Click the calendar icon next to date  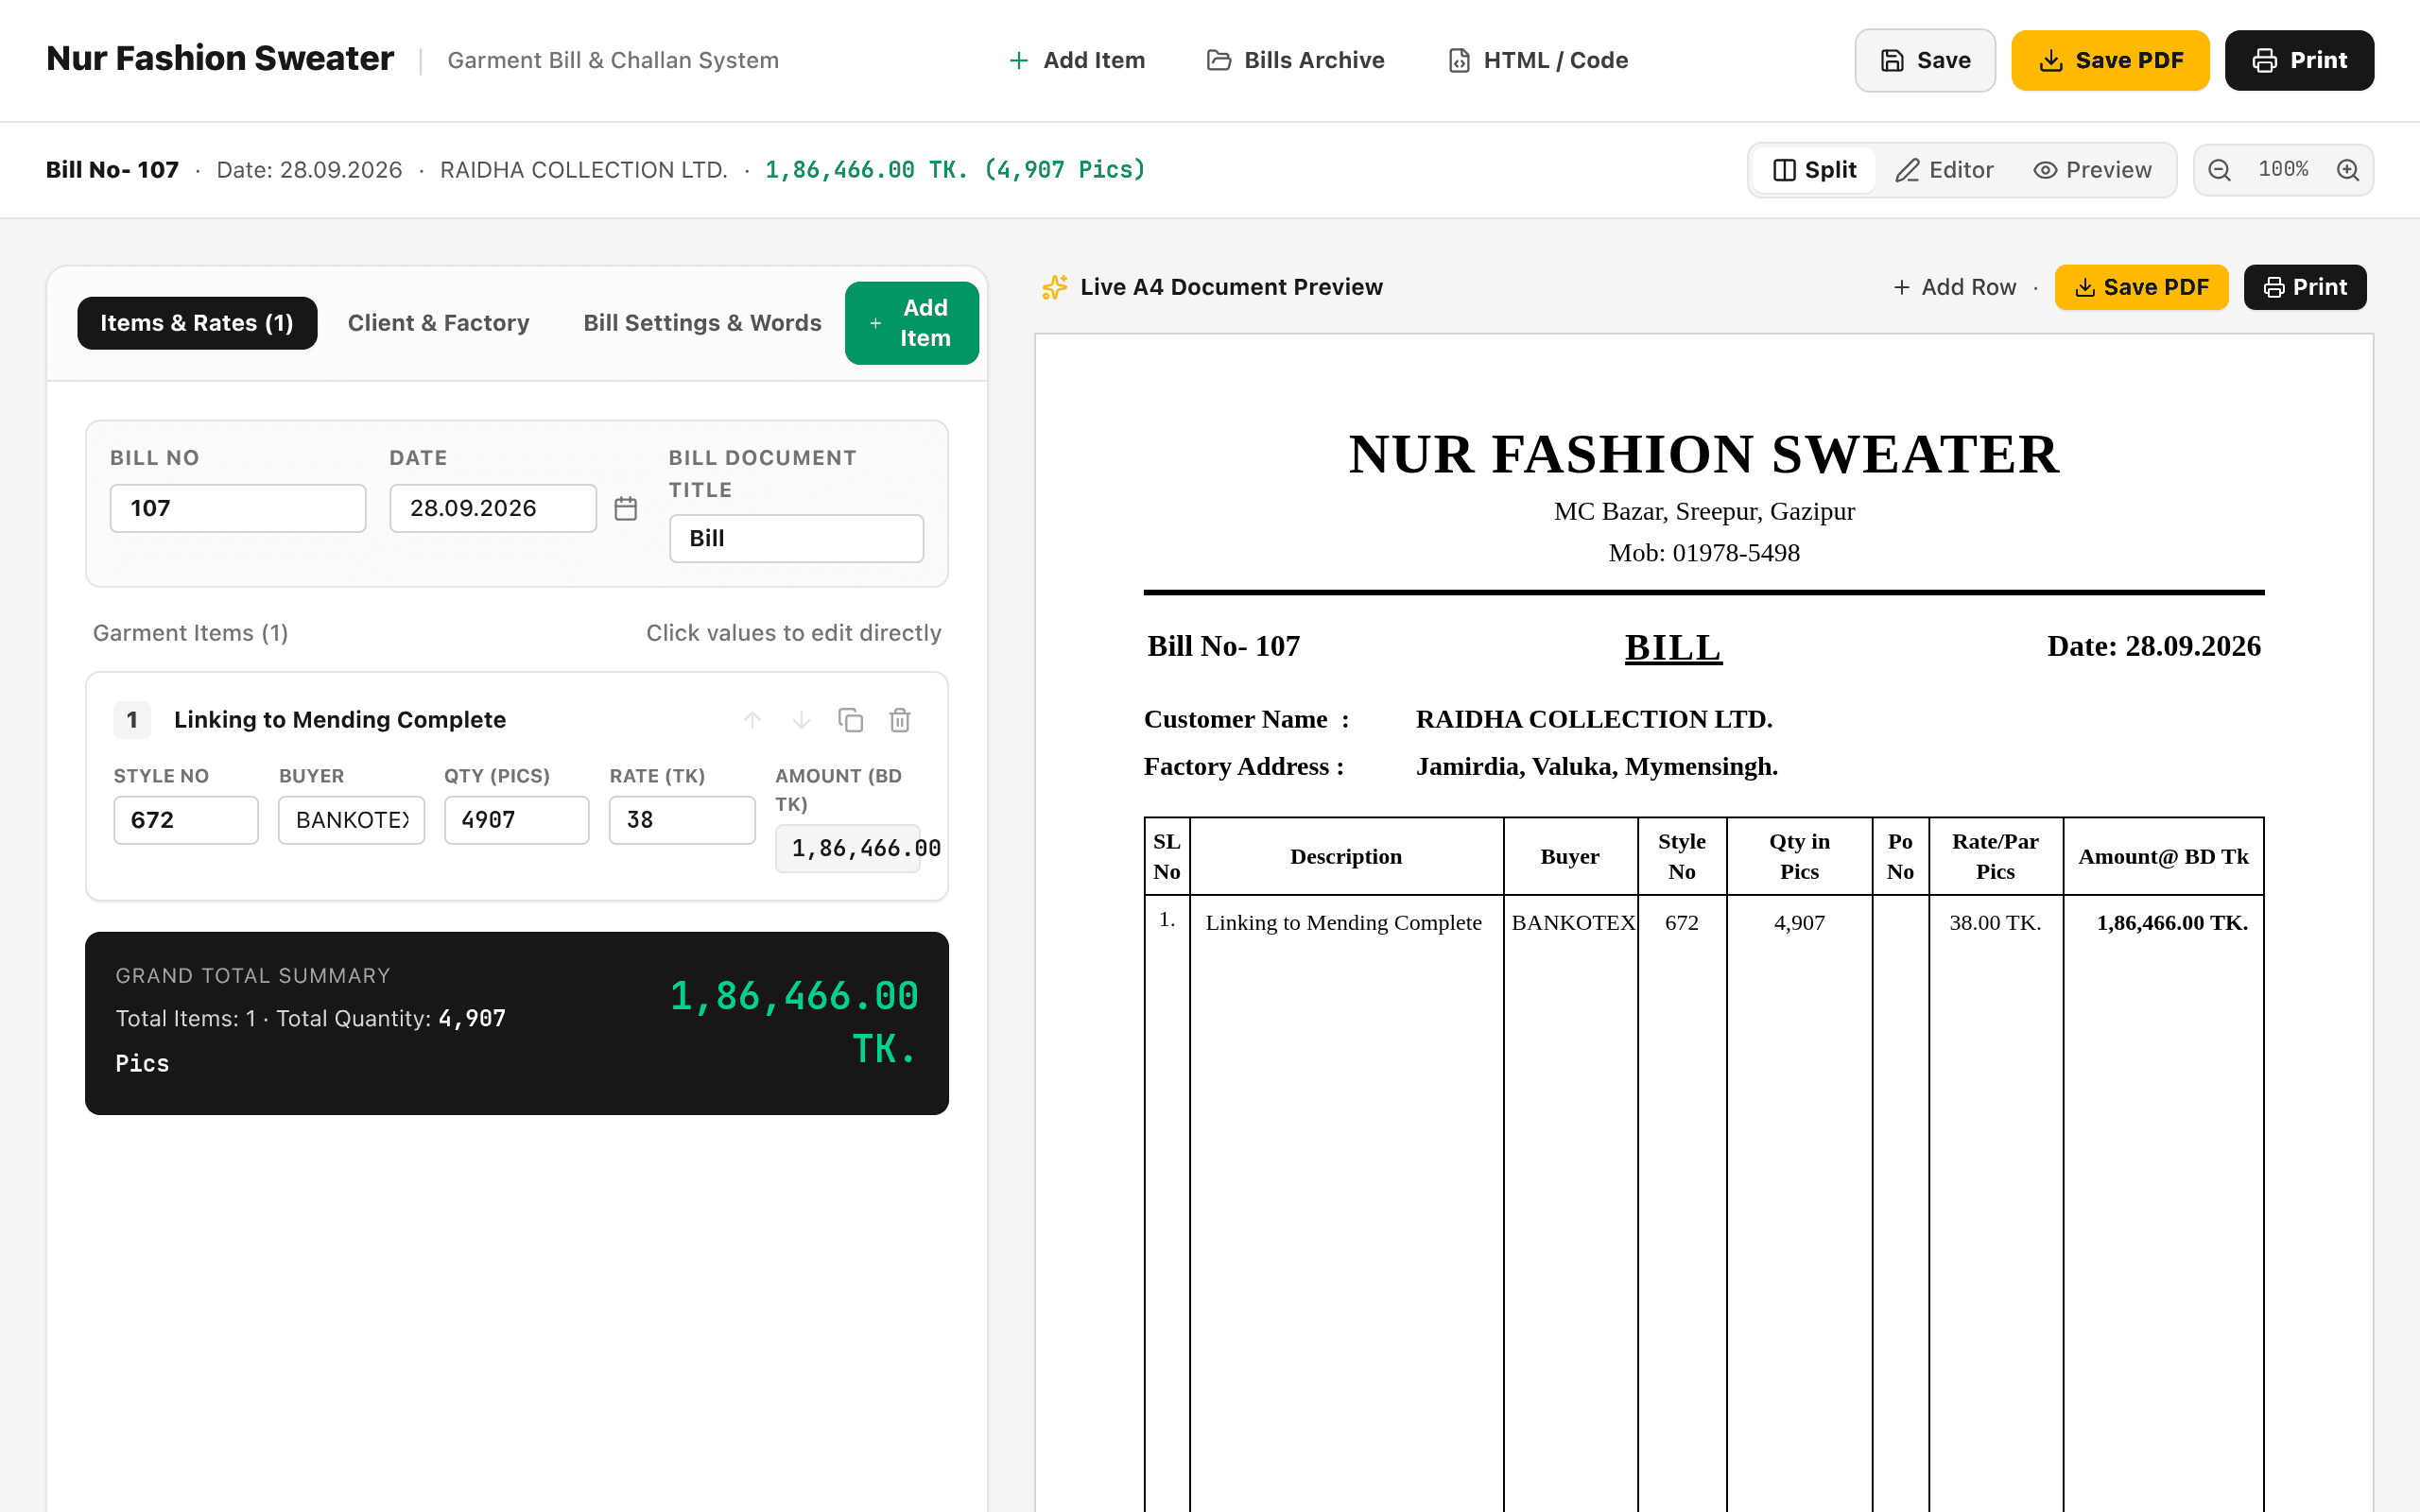(626, 508)
